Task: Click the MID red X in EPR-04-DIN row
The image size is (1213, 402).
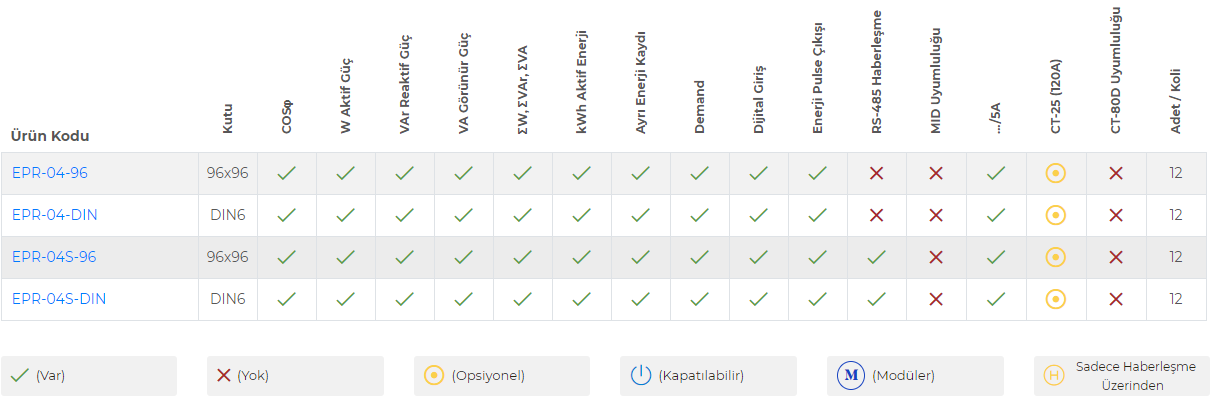Action: 936,215
